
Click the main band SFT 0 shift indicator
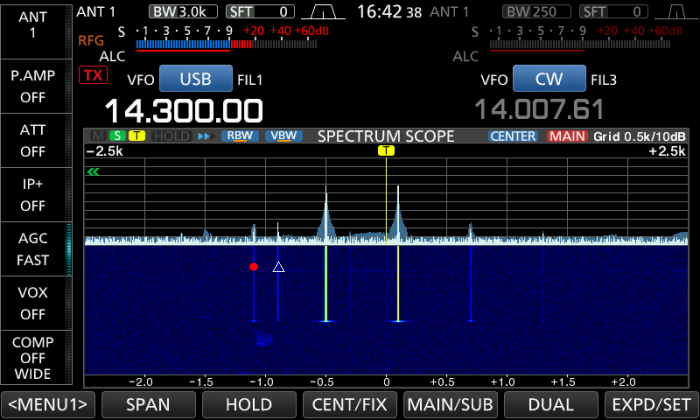pyautogui.click(x=260, y=12)
